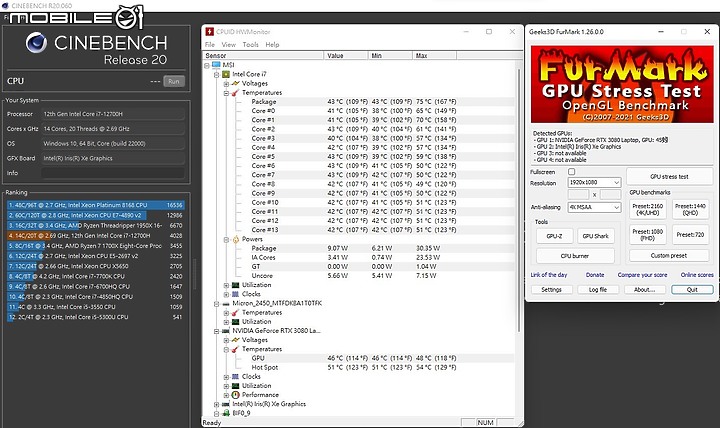Click the HWMonitor title bar app icon
This screenshot has height=428, width=720.
(x=210, y=32)
